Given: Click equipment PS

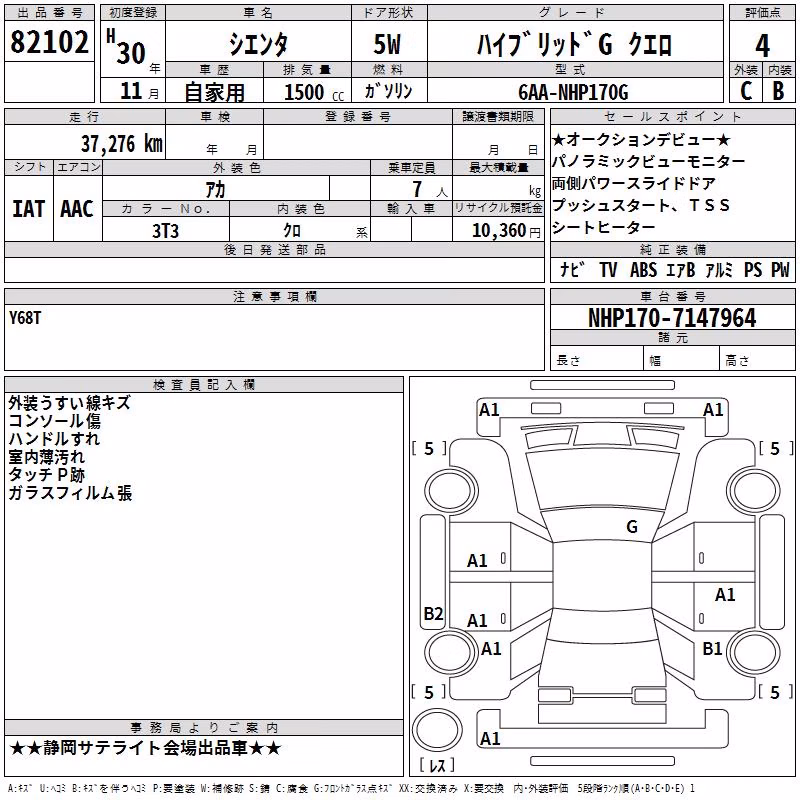Looking at the screenshot, I should pyautogui.click(x=753, y=269).
